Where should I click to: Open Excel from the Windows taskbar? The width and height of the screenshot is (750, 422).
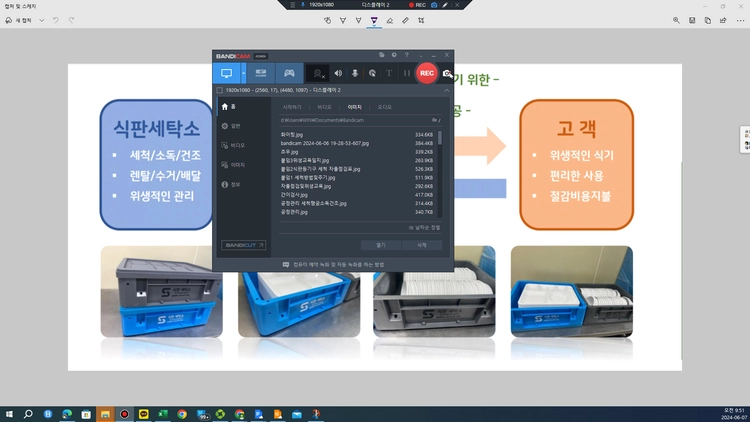163,414
